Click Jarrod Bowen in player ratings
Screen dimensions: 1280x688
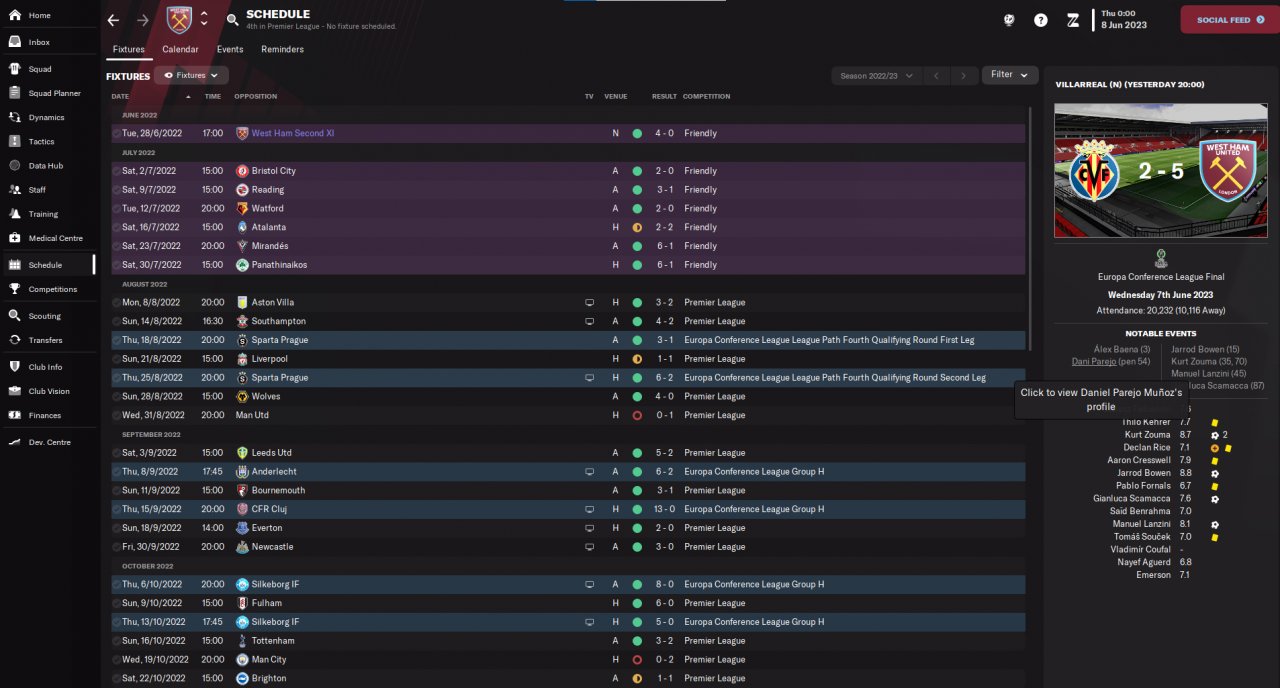(1144, 473)
